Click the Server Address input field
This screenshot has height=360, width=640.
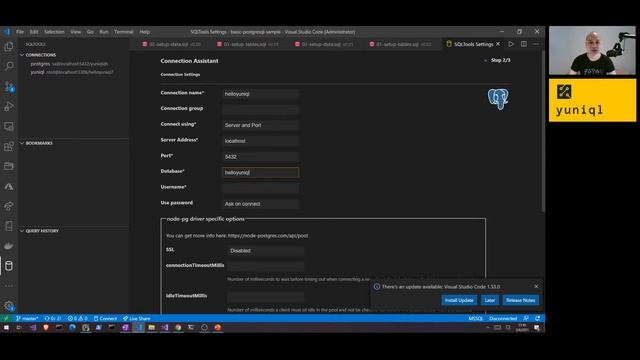[x=260, y=141]
